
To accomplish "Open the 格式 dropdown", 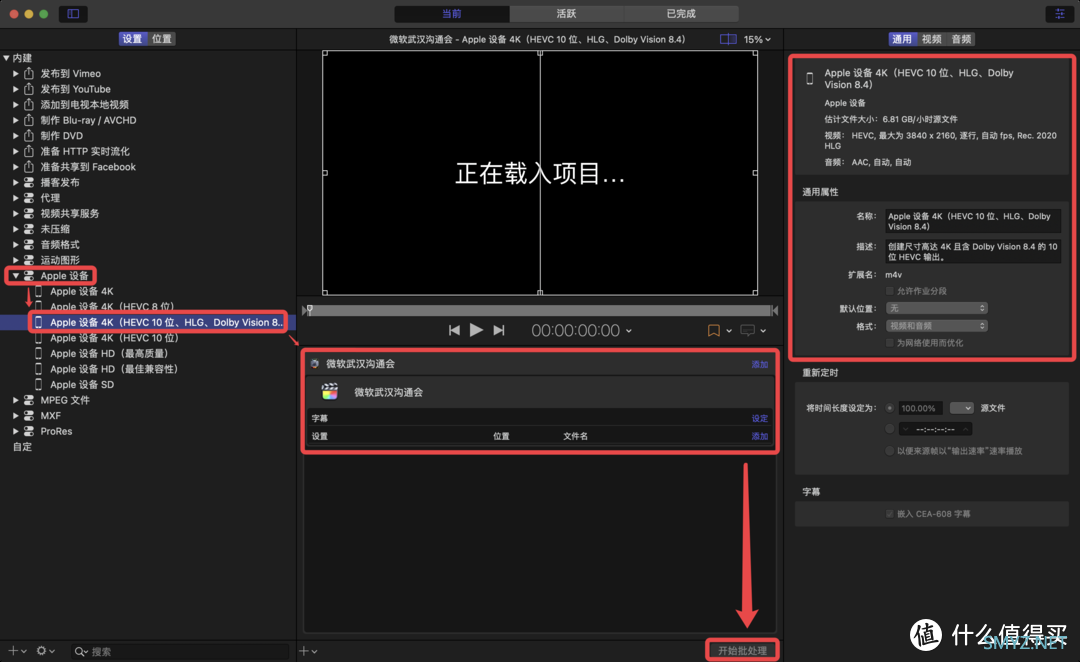I will (x=937, y=326).
